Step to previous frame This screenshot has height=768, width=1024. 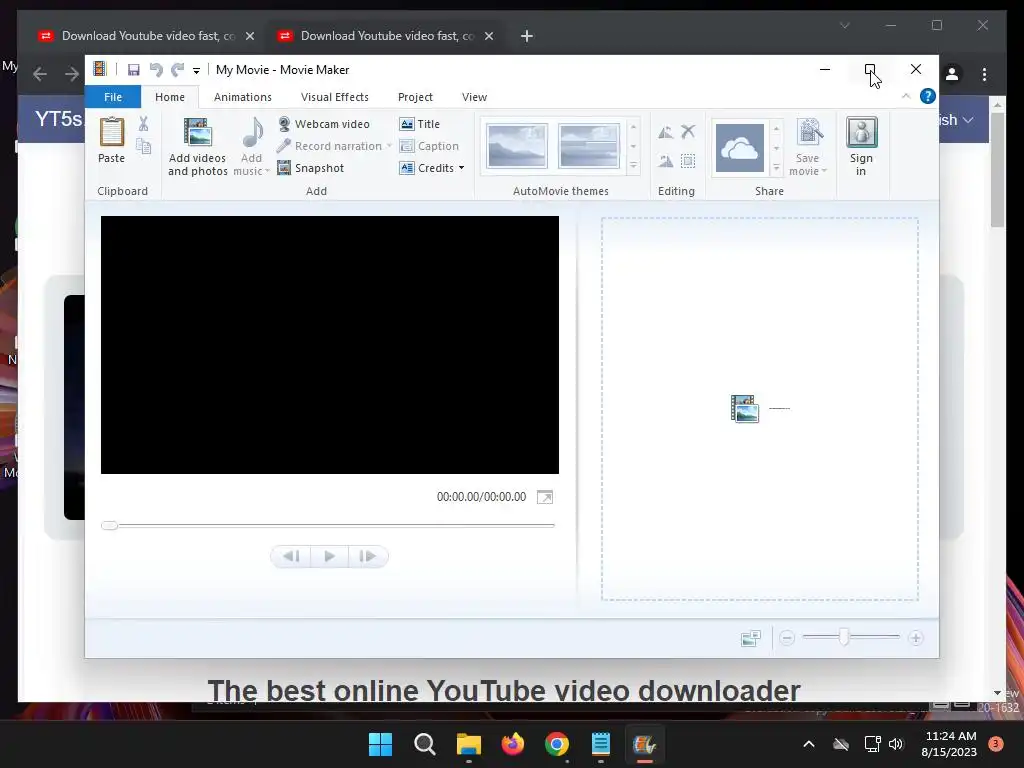click(x=291, y=556)
